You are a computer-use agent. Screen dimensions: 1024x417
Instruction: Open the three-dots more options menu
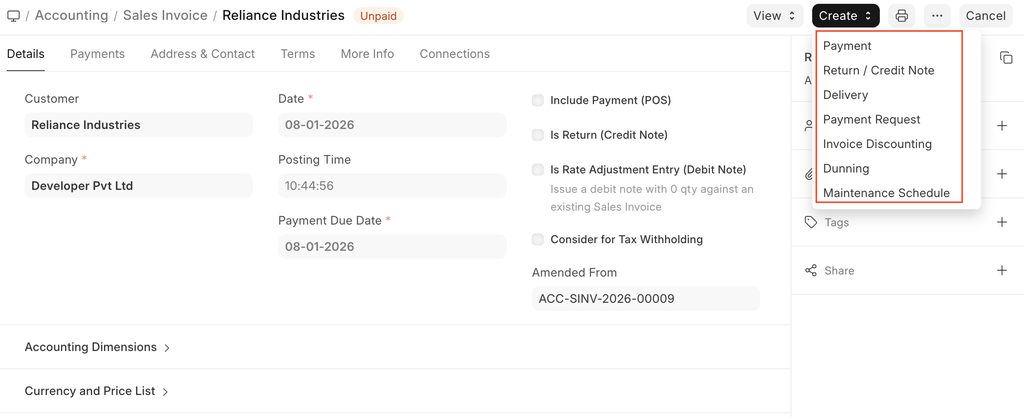(x=937, y=16)
